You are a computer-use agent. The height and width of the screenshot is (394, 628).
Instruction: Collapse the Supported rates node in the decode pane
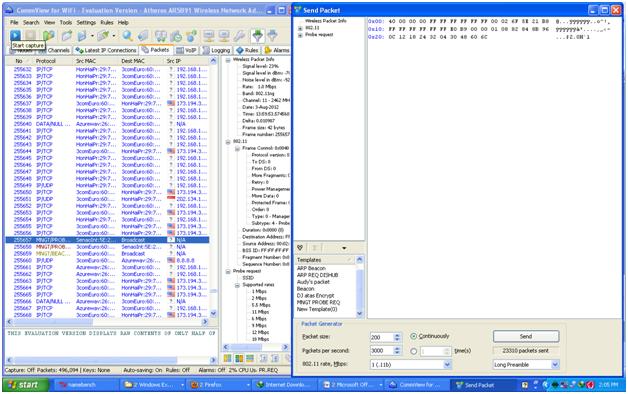237,285
